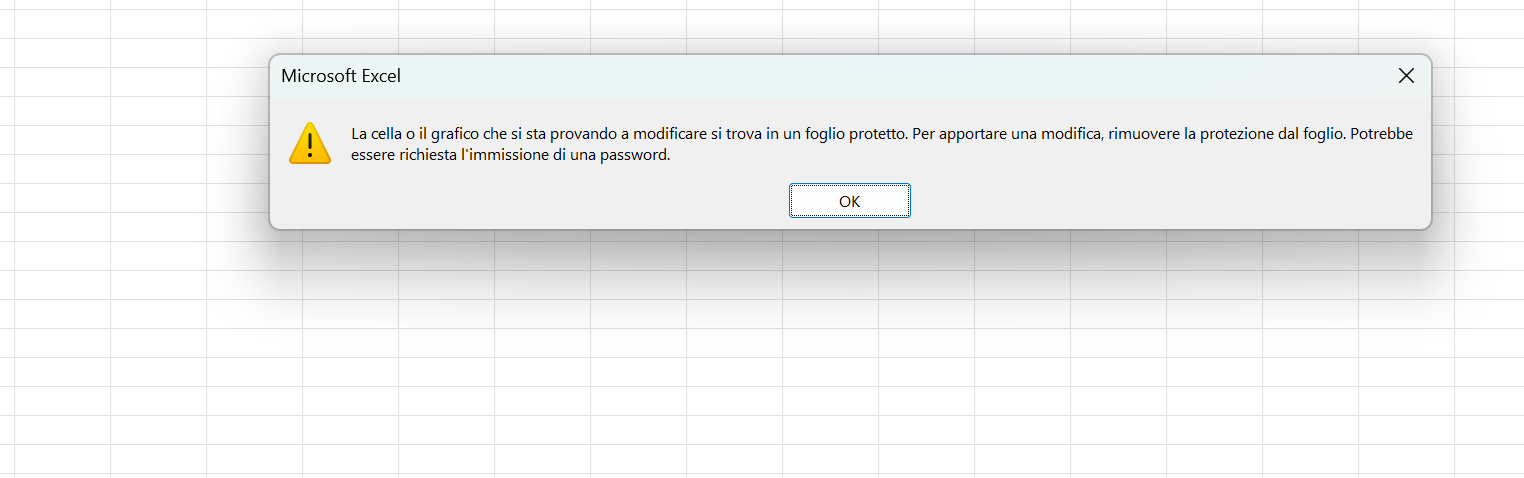The image size is (1524, 478).
Task: Click blank dialog area right of OK
Action: (1170, 200)
